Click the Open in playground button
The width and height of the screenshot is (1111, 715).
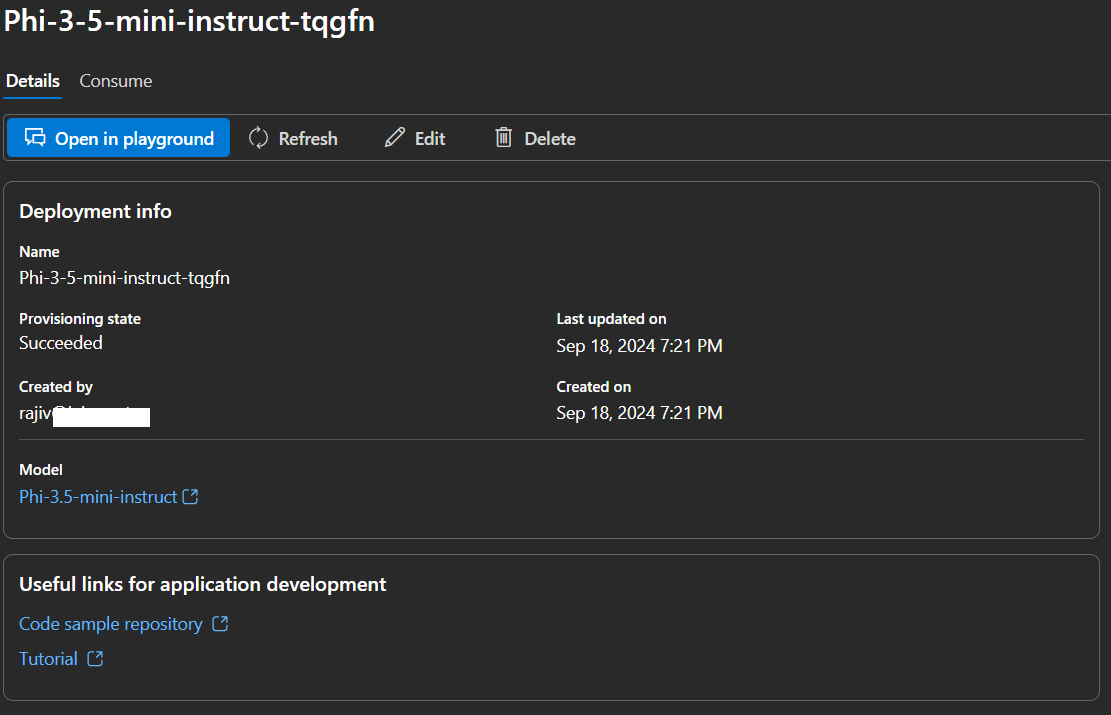tap(118, 137)
